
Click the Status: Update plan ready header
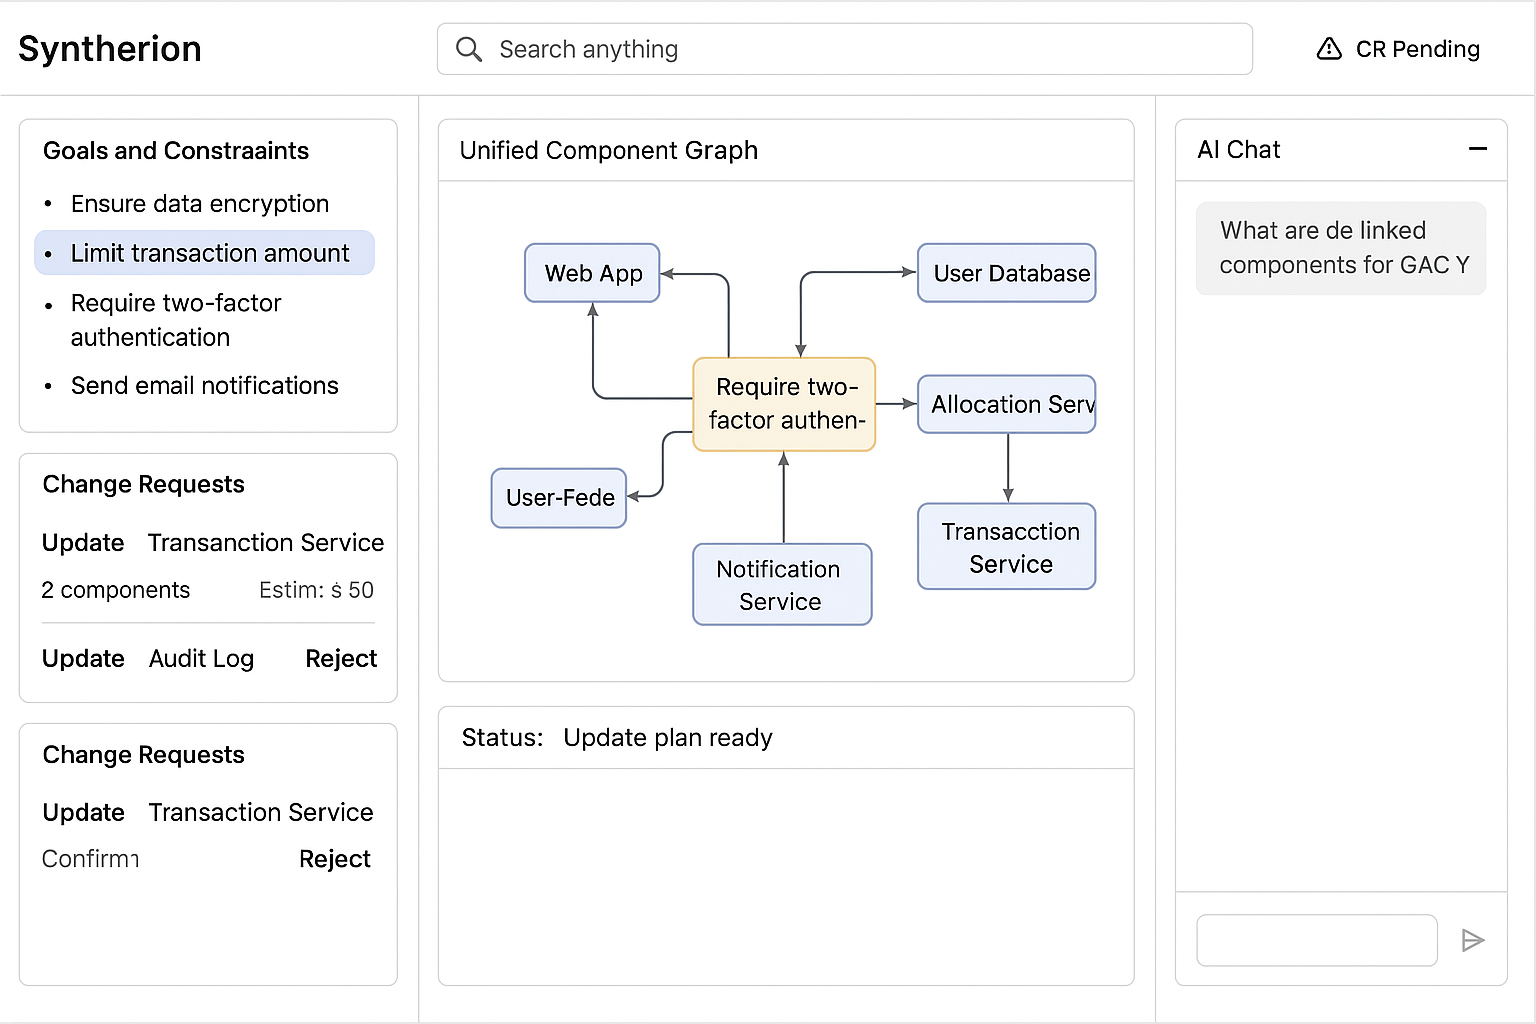coord(617,738)
